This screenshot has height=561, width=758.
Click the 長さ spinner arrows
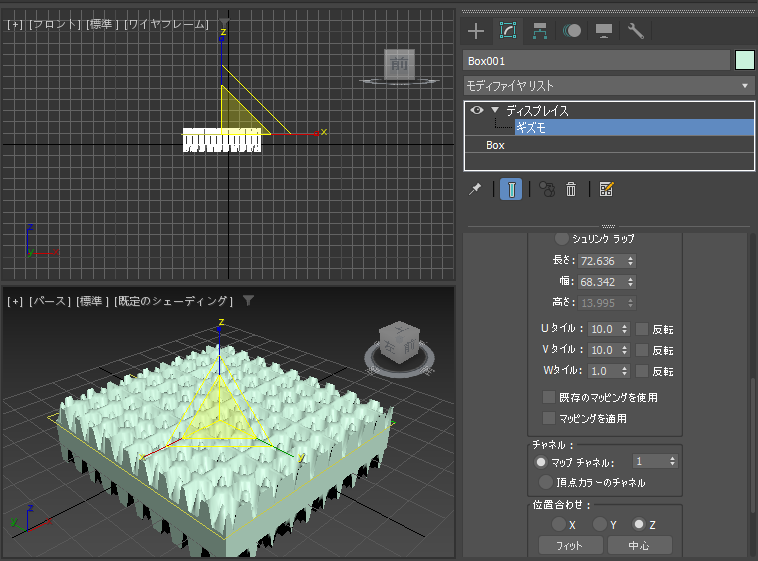coord(630,261)
